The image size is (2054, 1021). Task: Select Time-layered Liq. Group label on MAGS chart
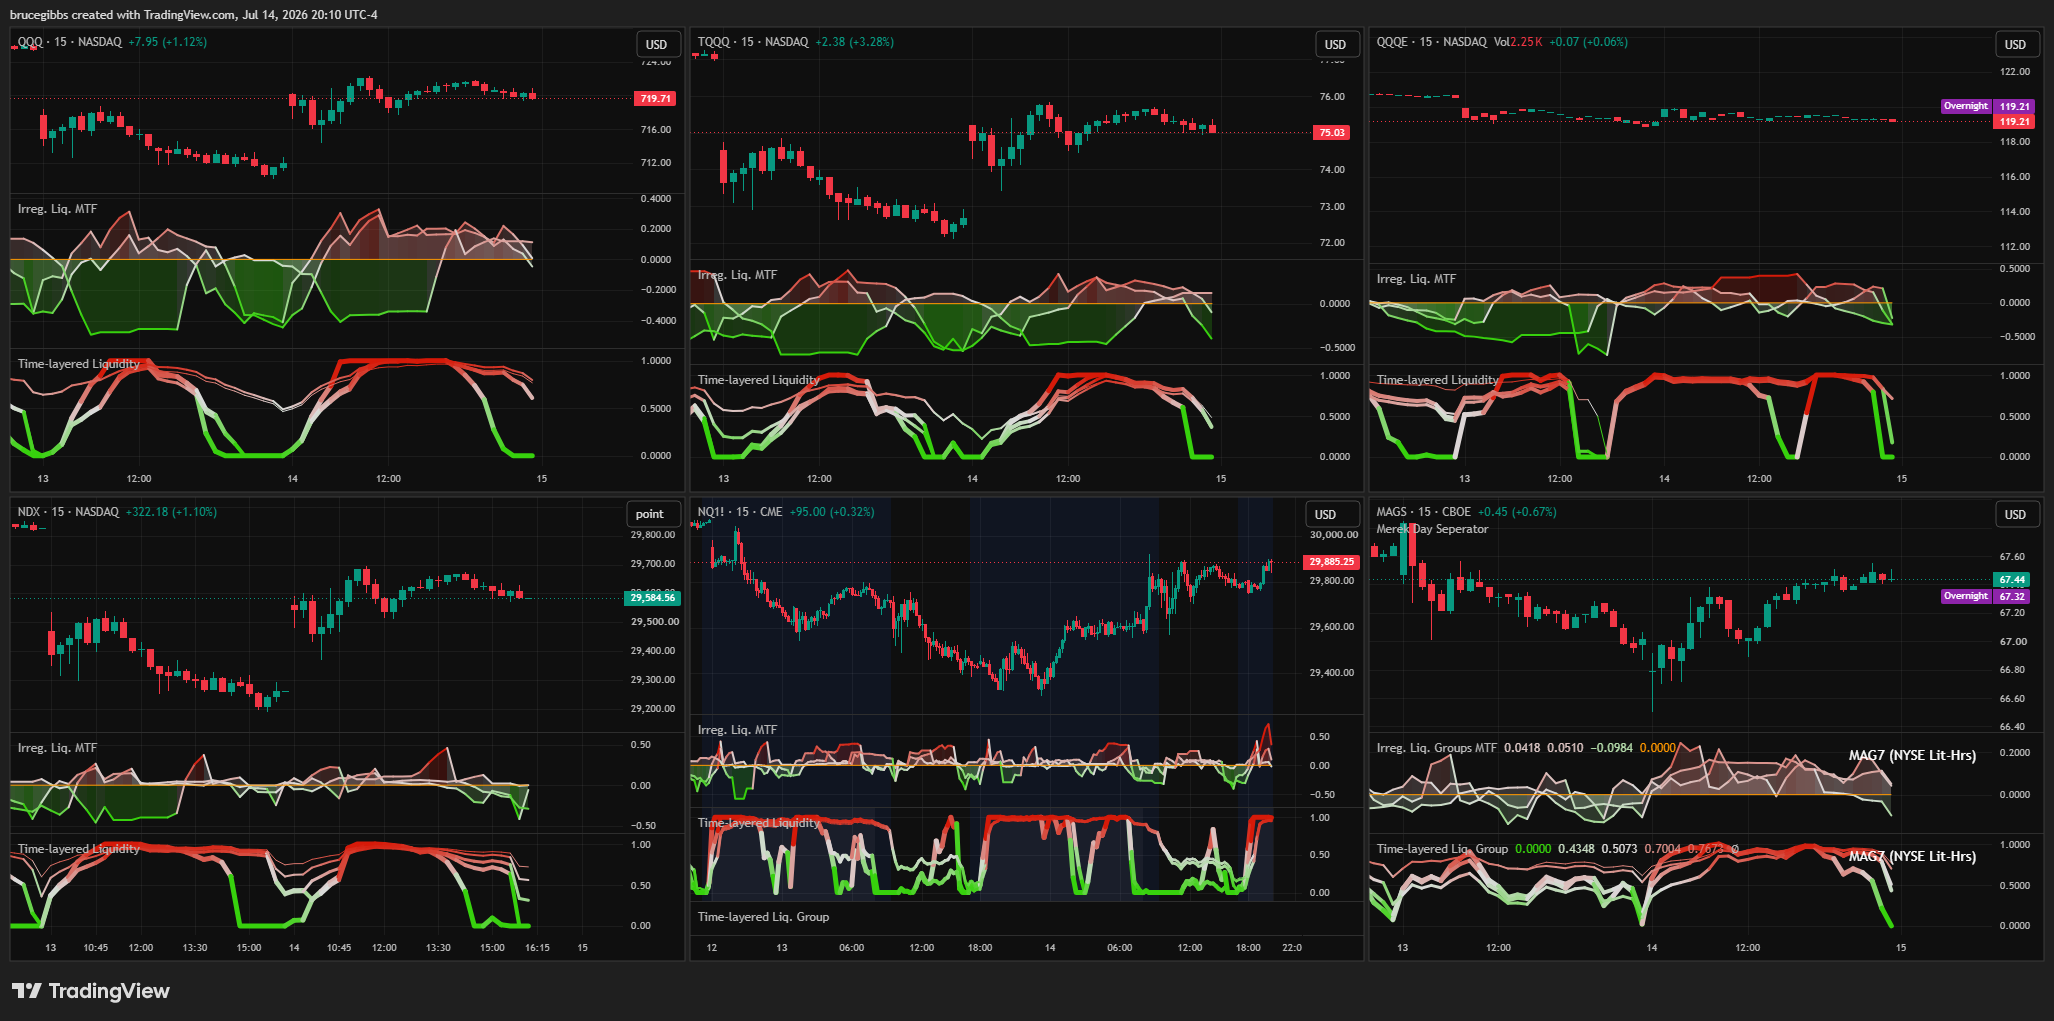(1442, 849)
